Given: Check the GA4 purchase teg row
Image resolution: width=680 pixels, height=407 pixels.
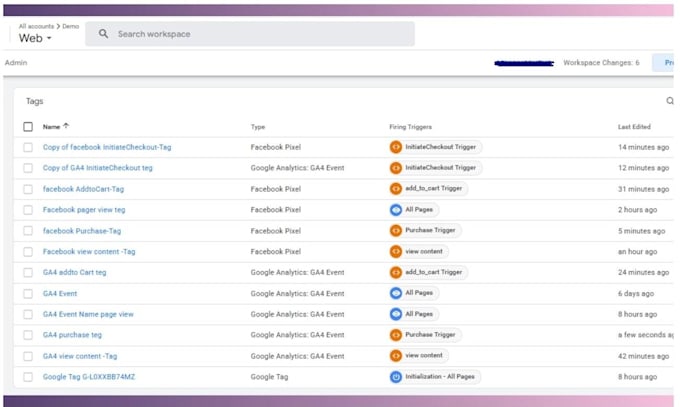Looking at the screenshot, I should (x=28, y=335).
